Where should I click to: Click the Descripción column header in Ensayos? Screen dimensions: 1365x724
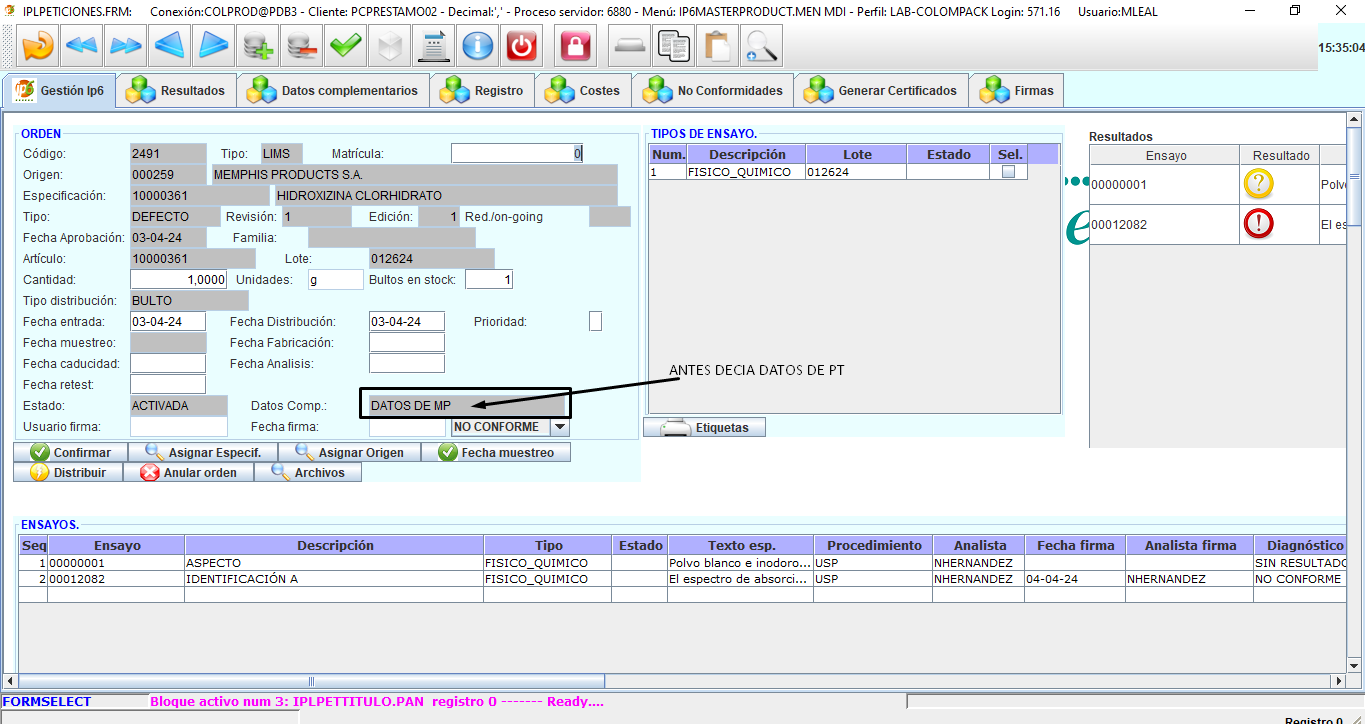pos(335,545)
